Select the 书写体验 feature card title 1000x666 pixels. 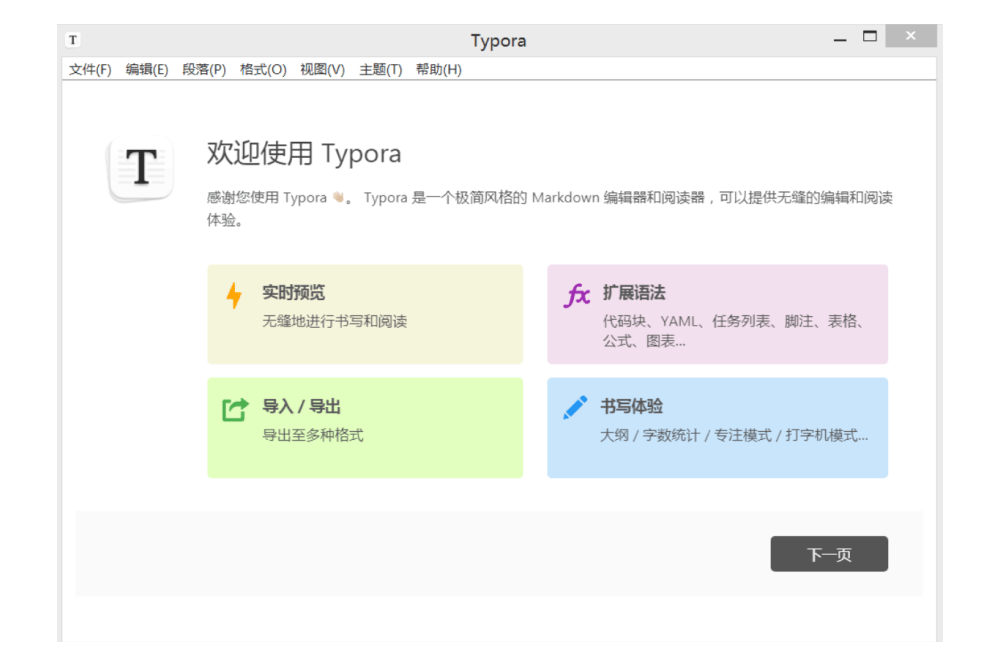point(631,407)
